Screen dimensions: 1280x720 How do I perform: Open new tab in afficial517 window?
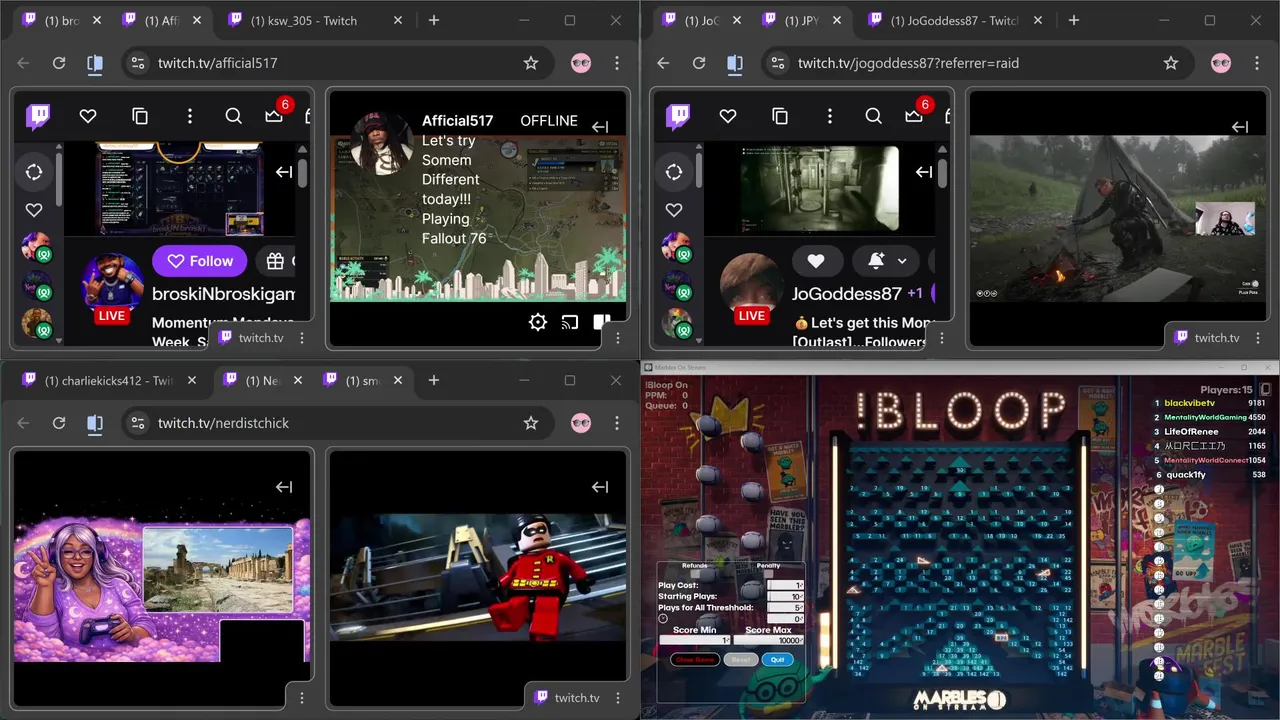pyautogui.click(x=433, y=20)
